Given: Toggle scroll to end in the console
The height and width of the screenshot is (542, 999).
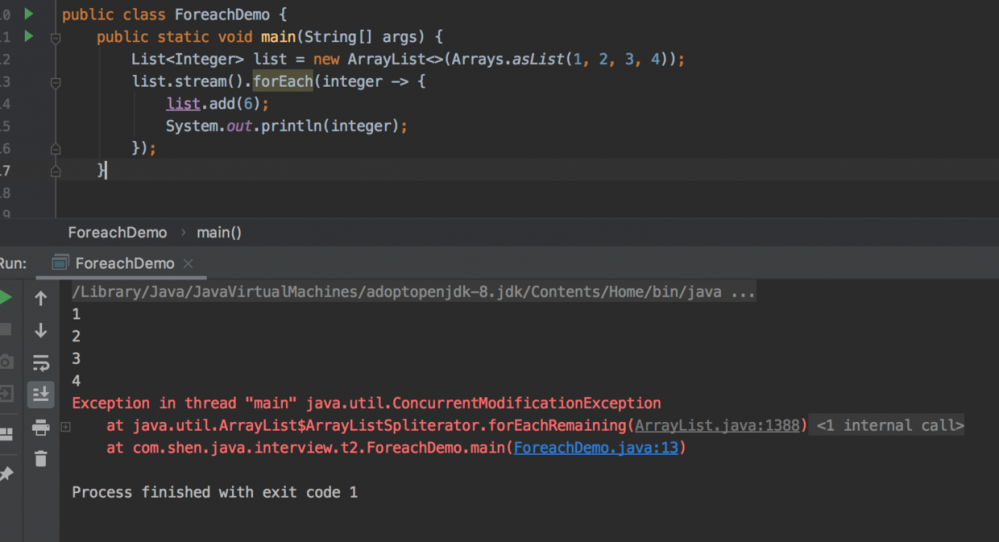Looking at the screenshot, I should pos(41,394).
